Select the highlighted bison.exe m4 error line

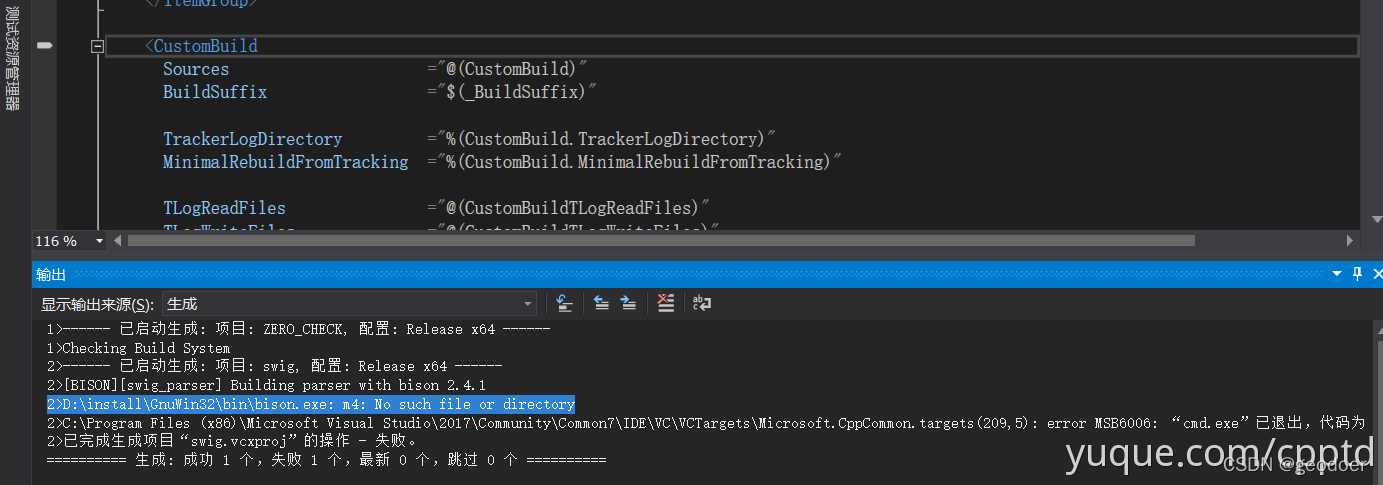click(311, 404)
